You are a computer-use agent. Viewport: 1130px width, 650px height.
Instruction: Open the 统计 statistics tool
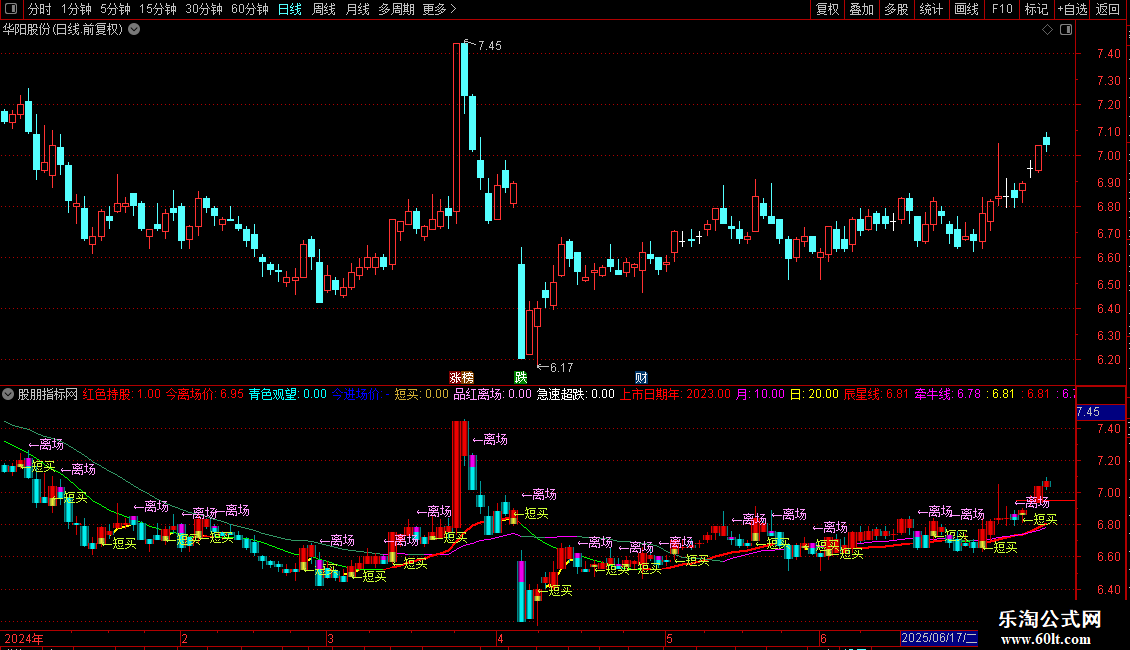point(931,9)
